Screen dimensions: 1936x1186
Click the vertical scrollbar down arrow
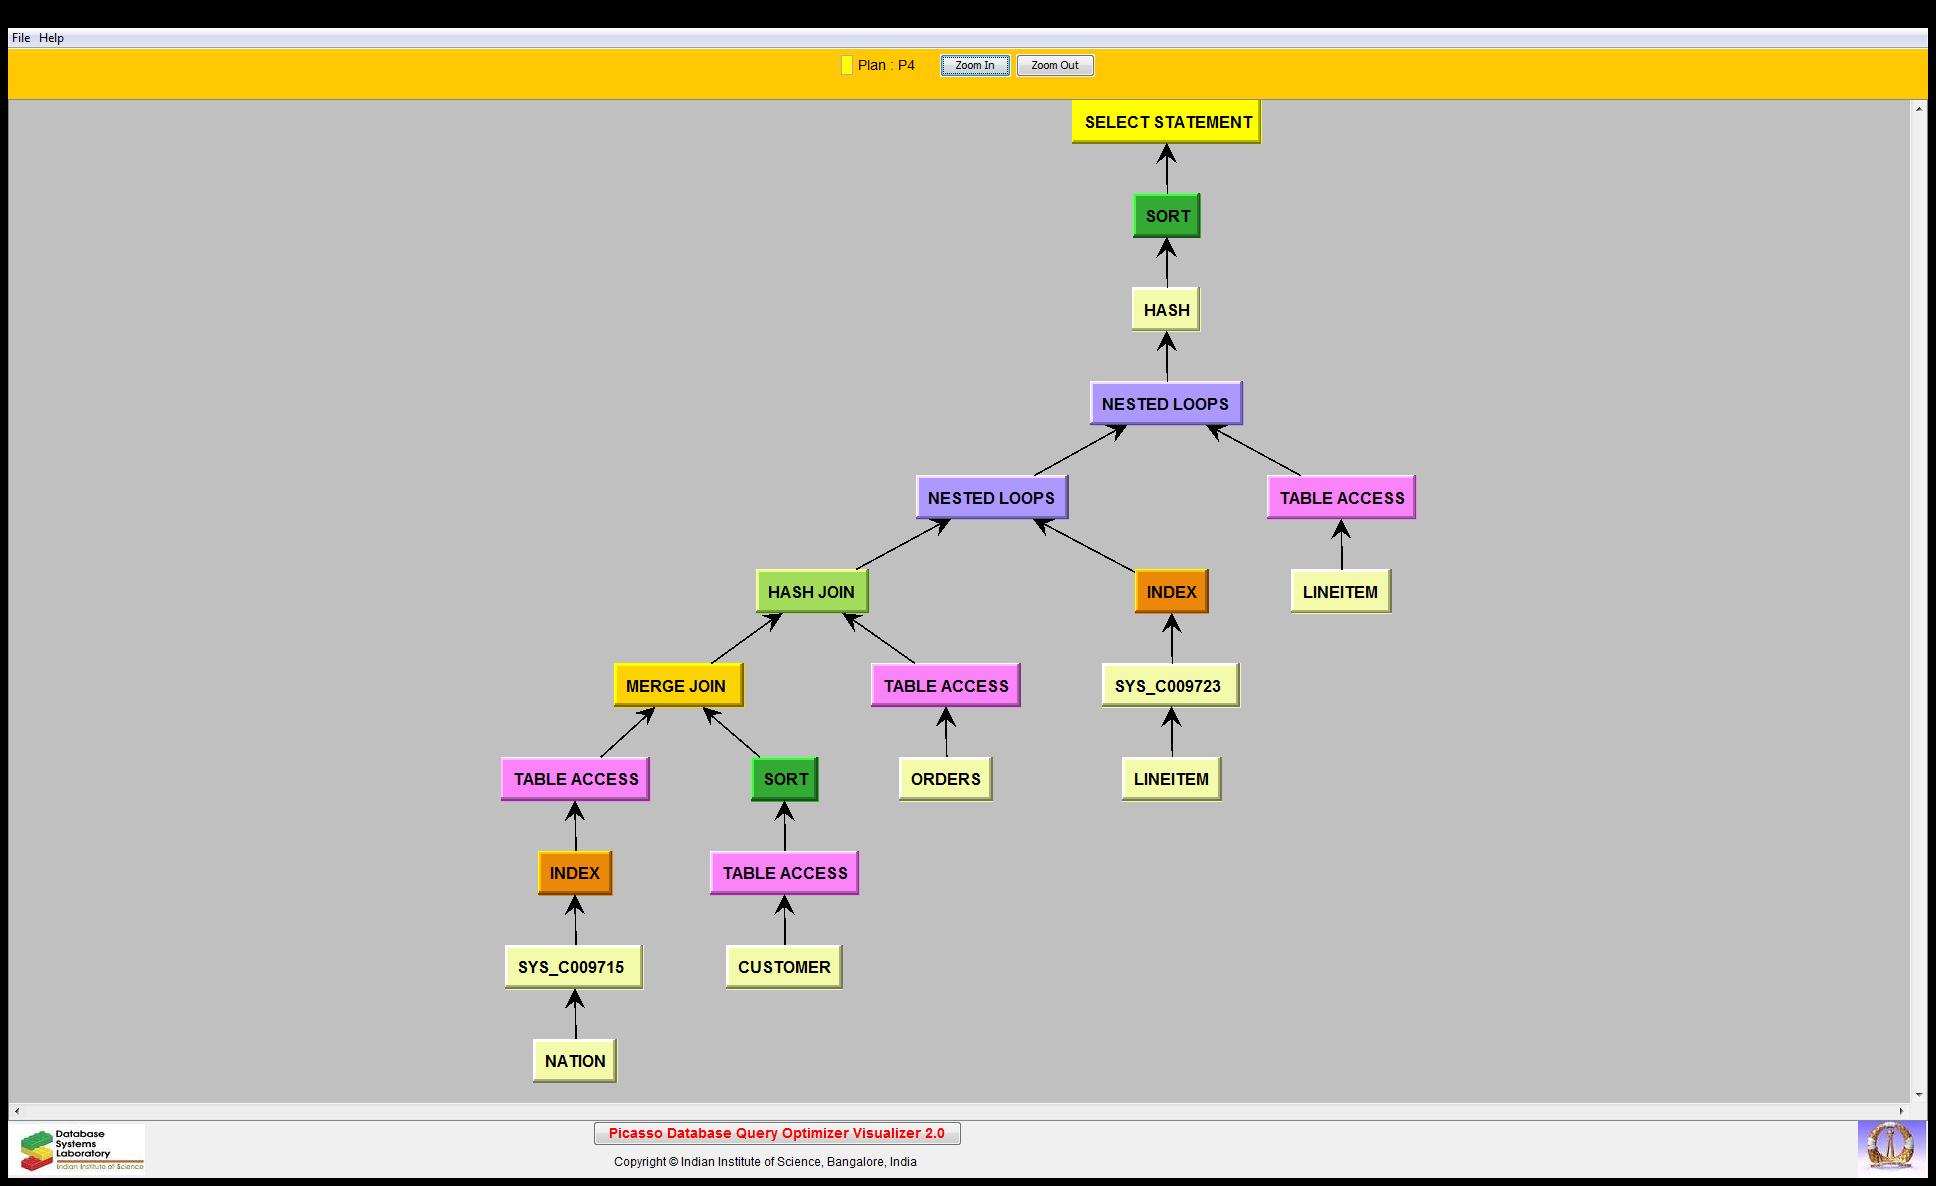coord(1918,1095)
